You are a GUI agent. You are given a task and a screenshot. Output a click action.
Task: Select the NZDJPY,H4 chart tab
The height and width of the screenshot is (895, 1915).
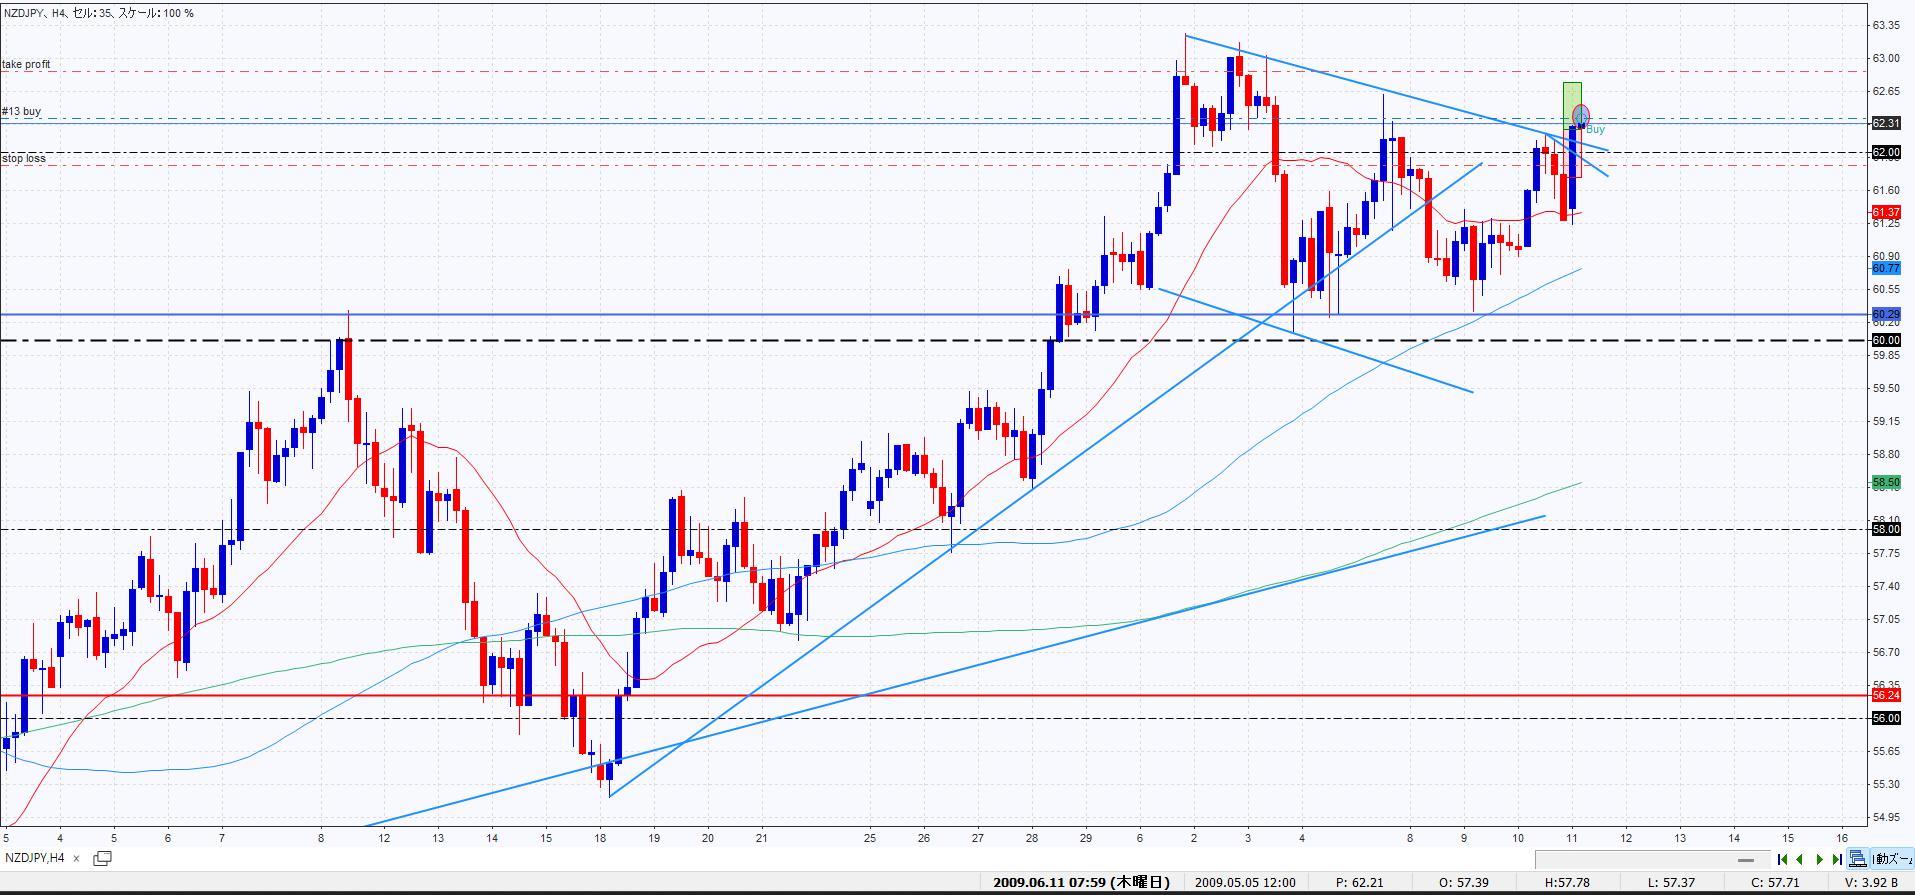36,858
